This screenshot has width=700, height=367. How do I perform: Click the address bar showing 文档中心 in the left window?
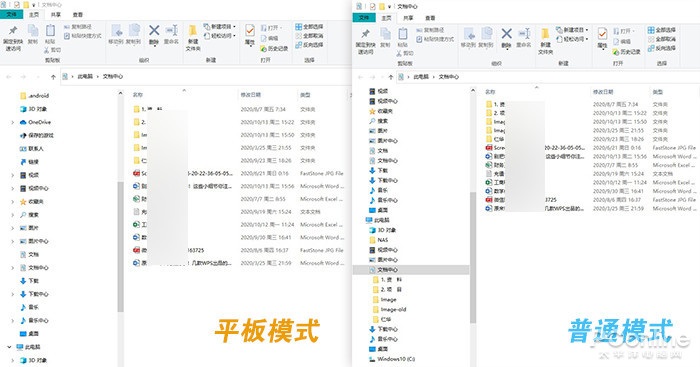pos(205,77)
